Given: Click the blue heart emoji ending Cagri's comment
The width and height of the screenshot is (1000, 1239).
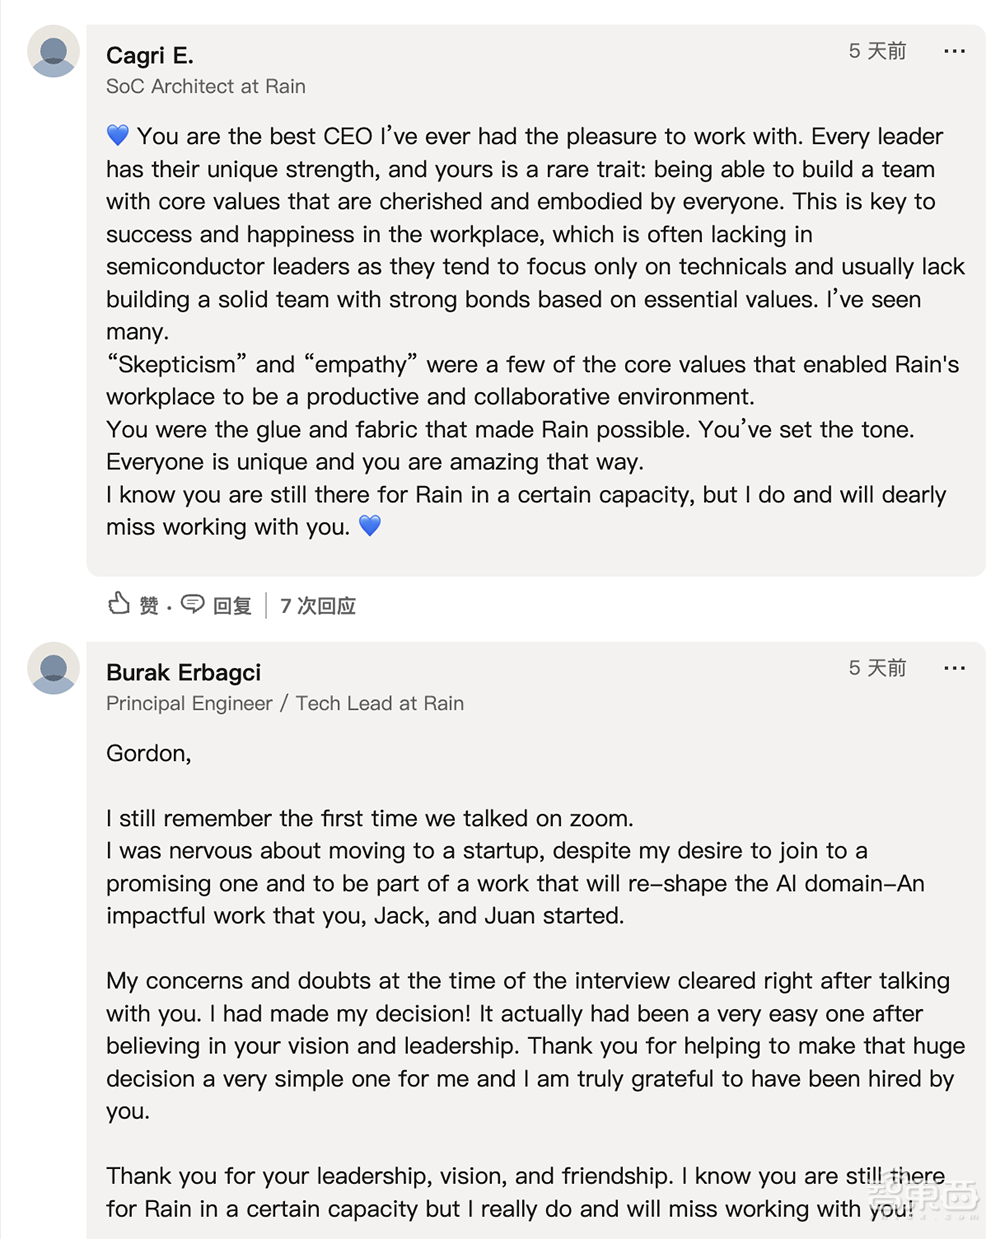Looking at the screenshot, I should (x=370, y=526).
